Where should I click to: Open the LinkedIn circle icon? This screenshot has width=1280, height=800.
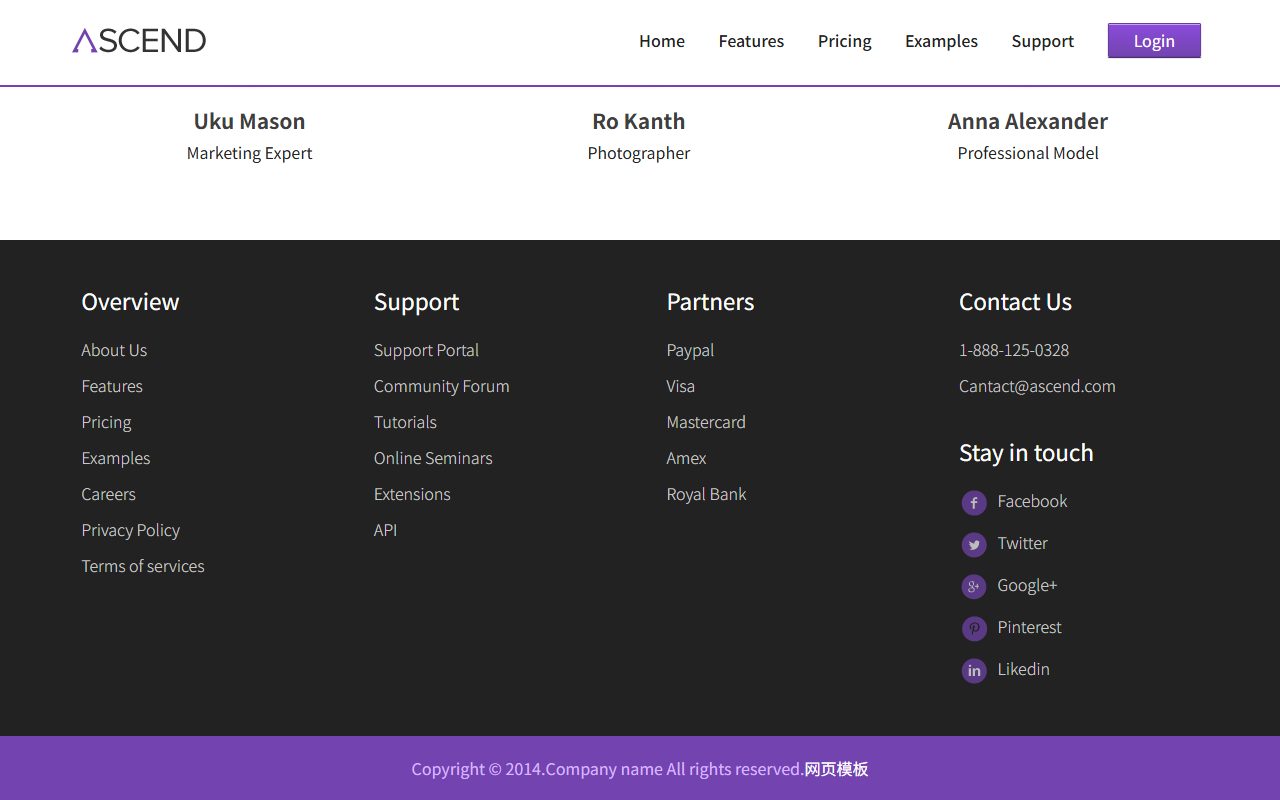coord(974,671)
